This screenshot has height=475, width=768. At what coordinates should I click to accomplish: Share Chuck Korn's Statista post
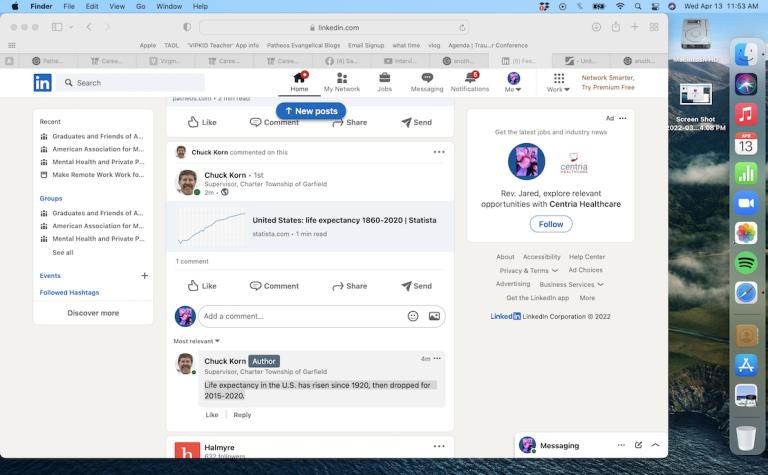(x=350, y=286)
